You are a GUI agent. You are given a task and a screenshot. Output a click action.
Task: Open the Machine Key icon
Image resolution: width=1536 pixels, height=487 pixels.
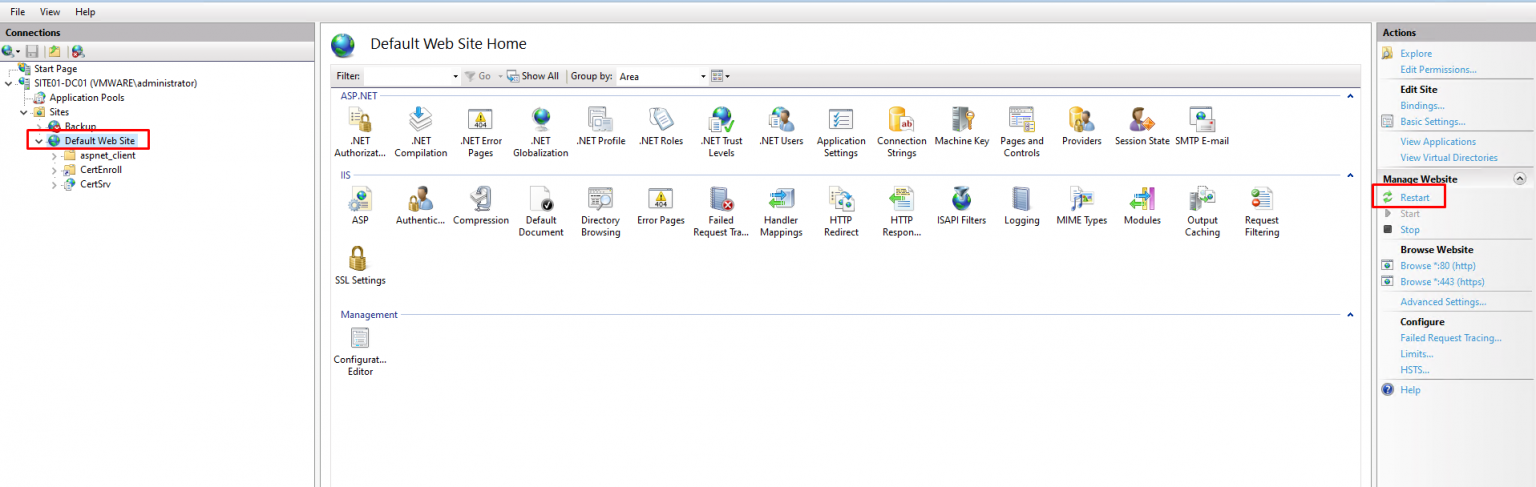pyautogui.click(x=961, y=120)
